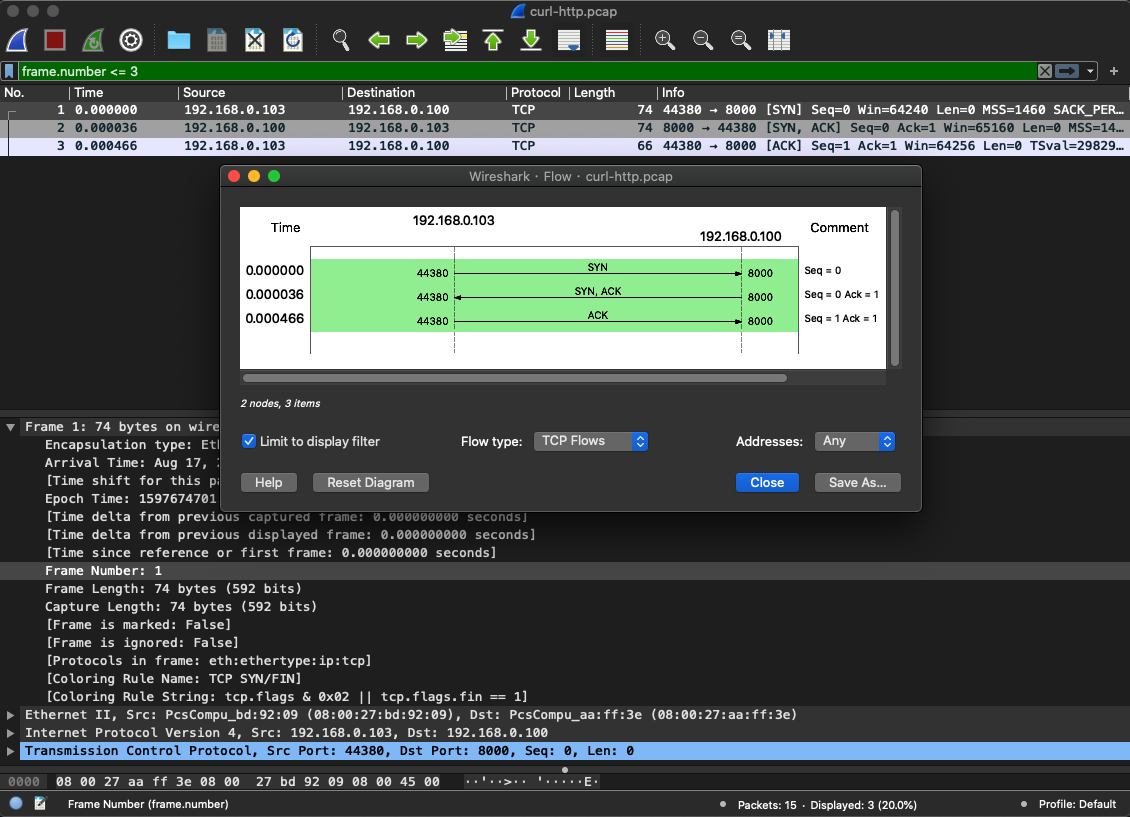Click the find packet magnifier icon
This screenshot has height=817, width=1130.
coord(341,40)
